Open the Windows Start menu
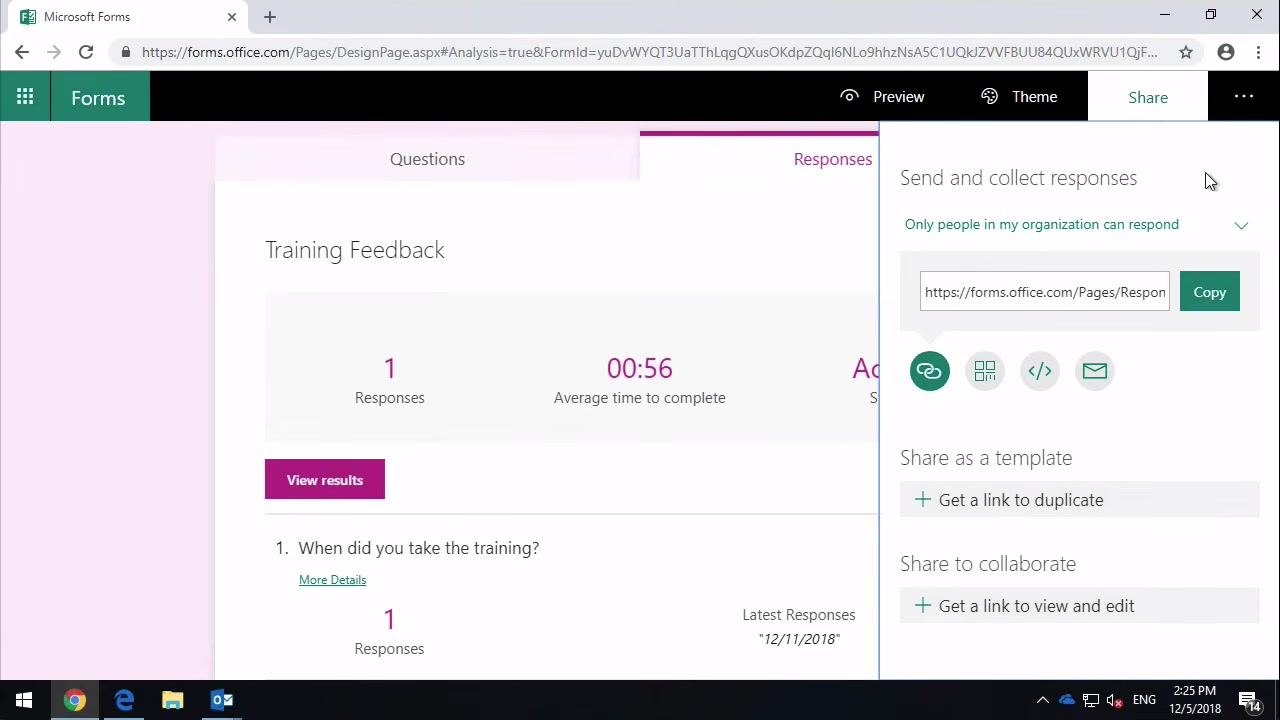The width and height of the screenshot is (1280, 720). tap(24, 700)
